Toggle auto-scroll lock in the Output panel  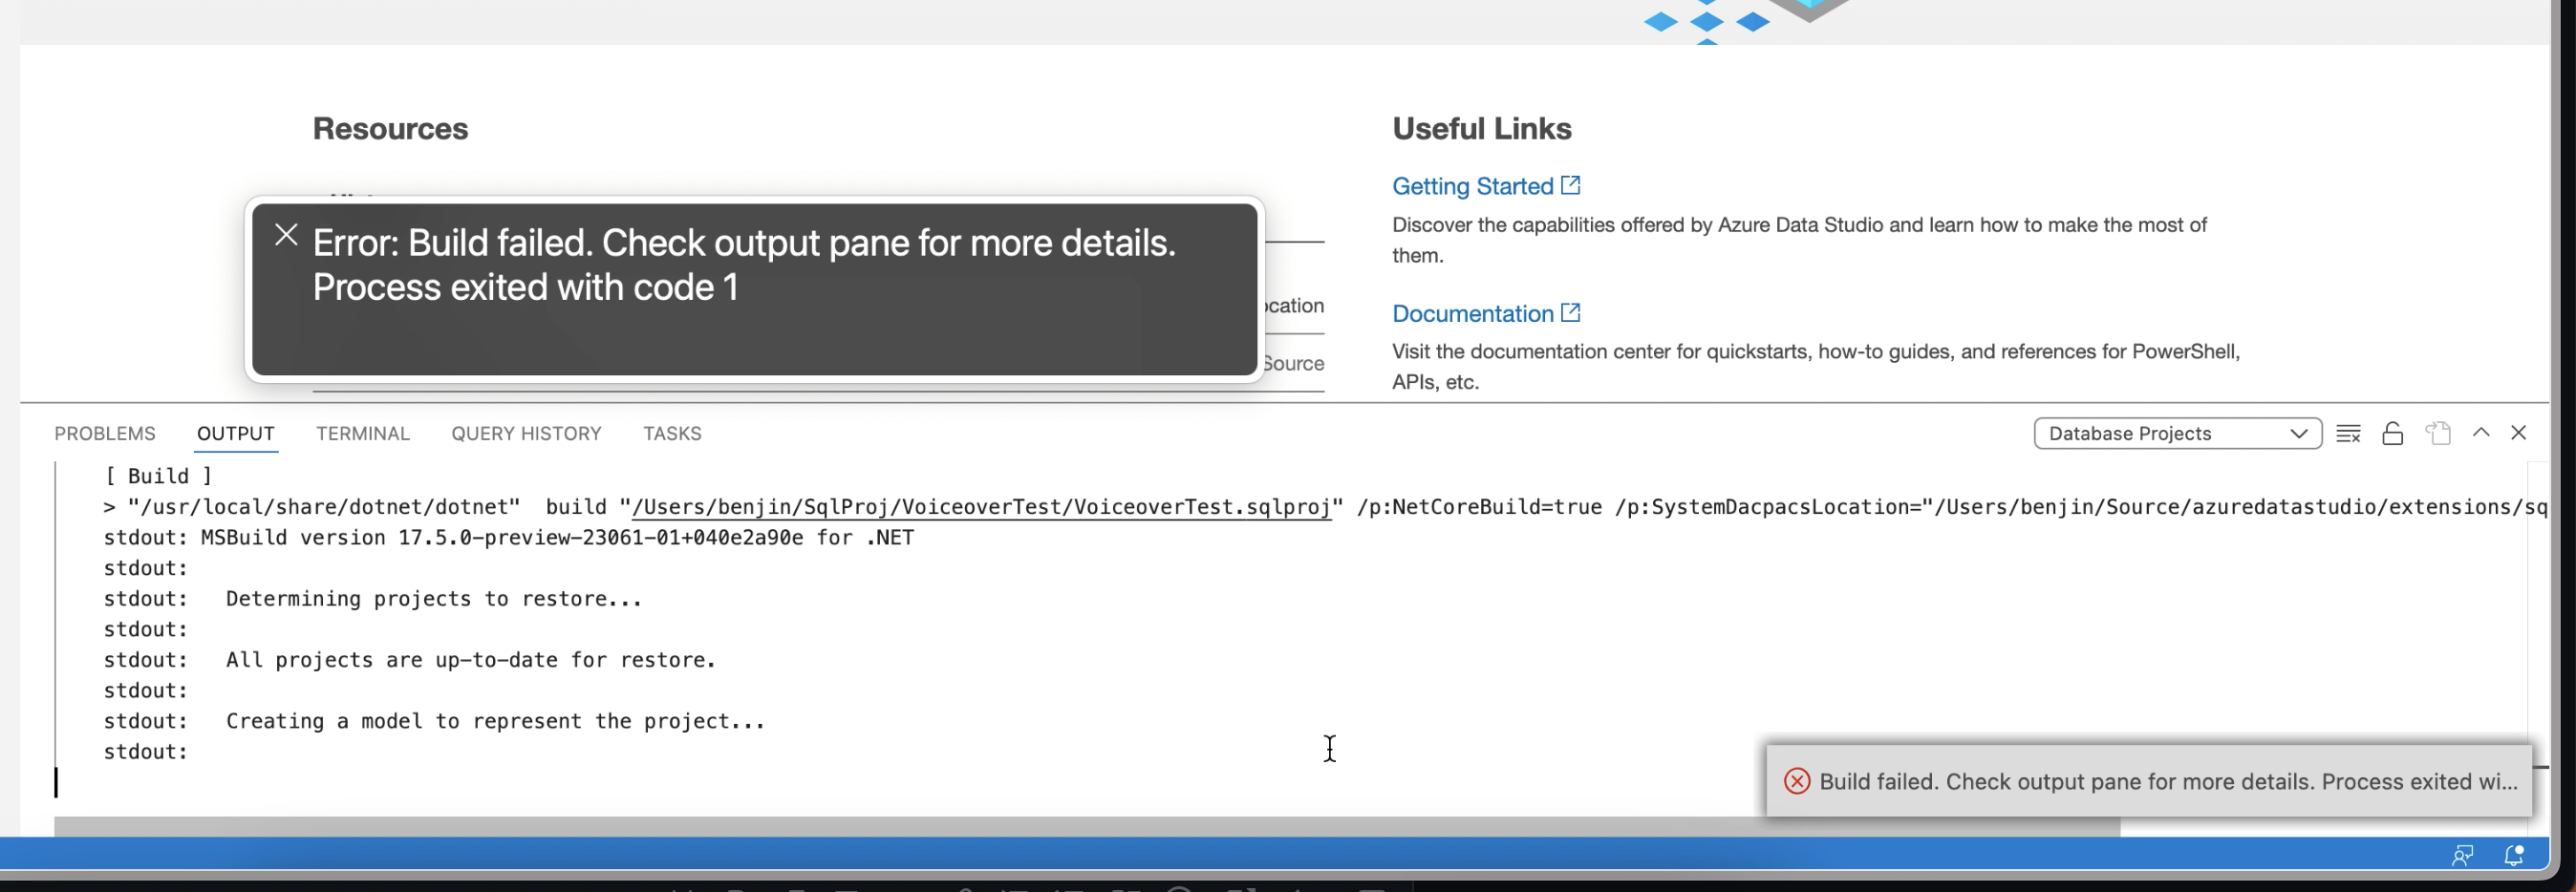point(2392,433)
